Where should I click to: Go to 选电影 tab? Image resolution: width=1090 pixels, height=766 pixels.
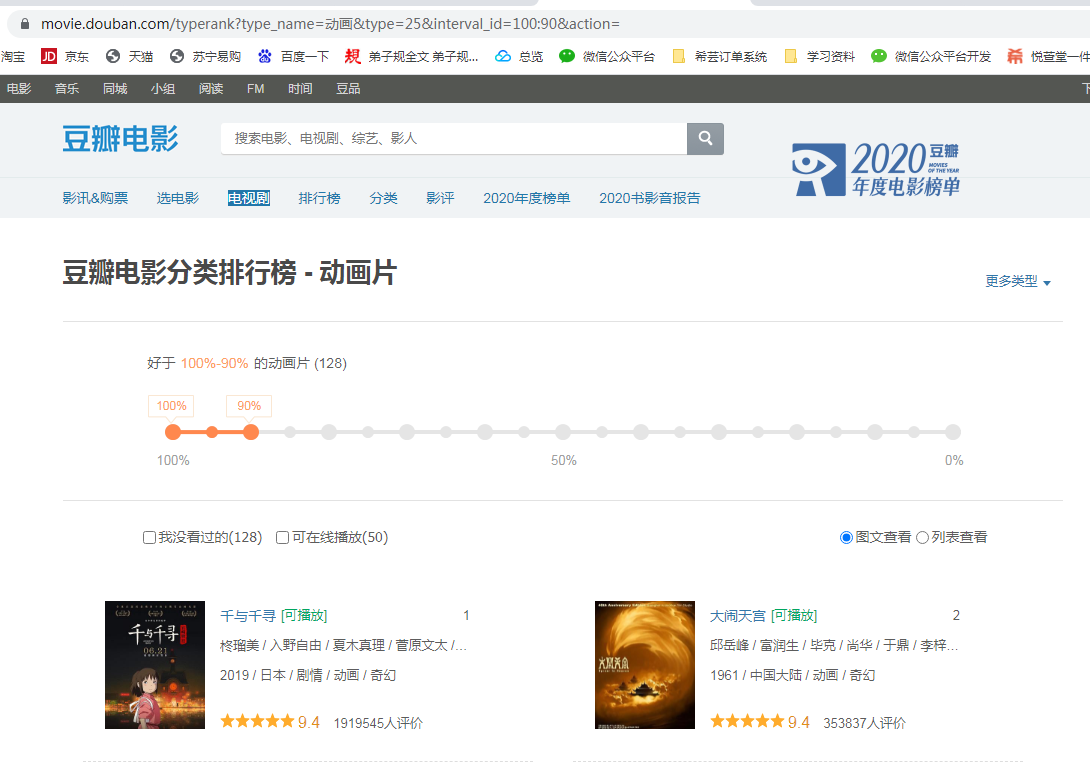click(178, 198)
